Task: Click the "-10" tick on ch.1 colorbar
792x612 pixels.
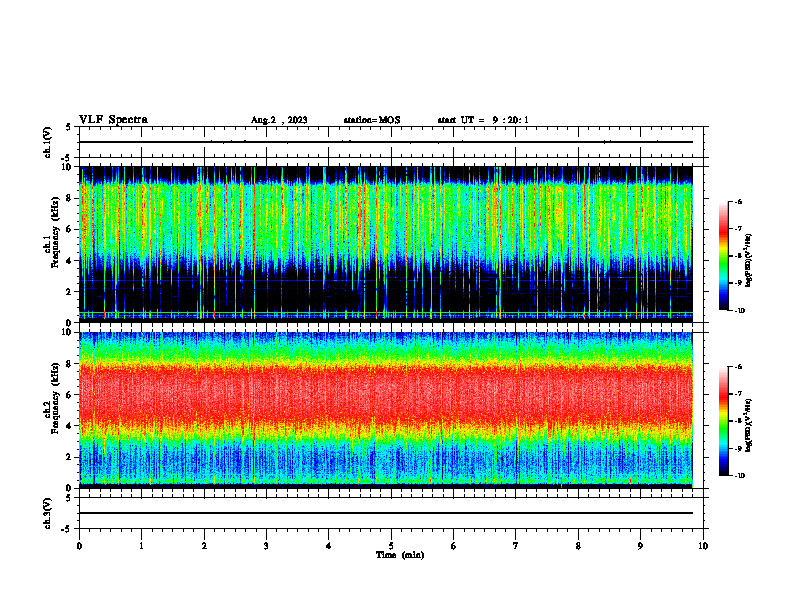Action: pyautogui.click(x=740, y=311)
